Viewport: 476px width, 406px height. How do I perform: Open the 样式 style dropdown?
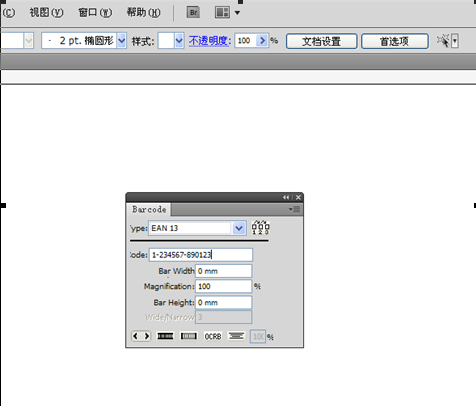coord(179,41)
